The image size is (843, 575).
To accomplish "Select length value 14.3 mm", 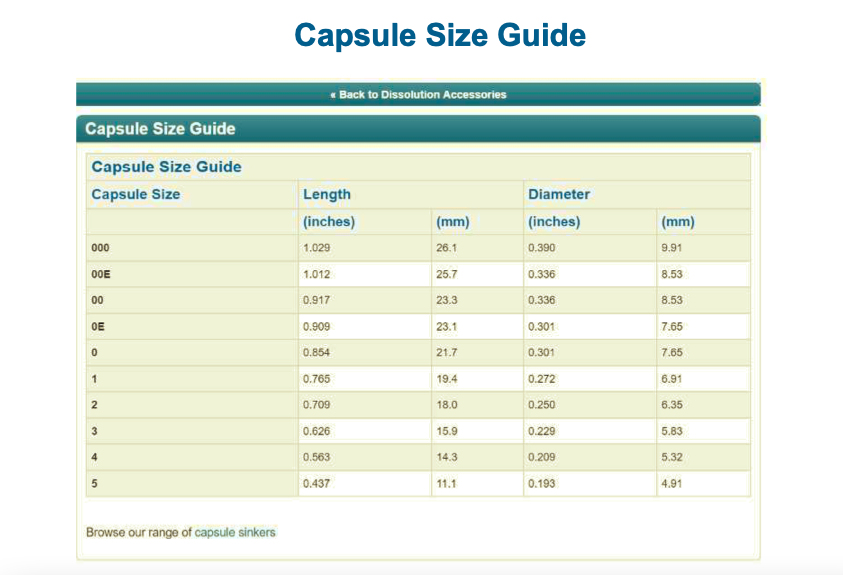I will [x=446, y=457].
